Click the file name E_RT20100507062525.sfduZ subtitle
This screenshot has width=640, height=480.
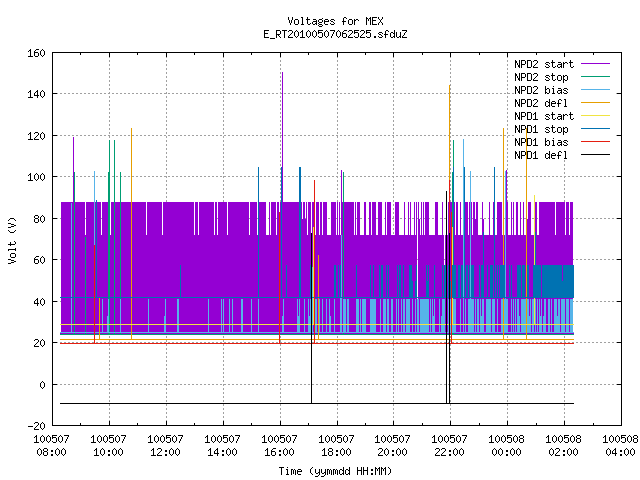(335, 34)
